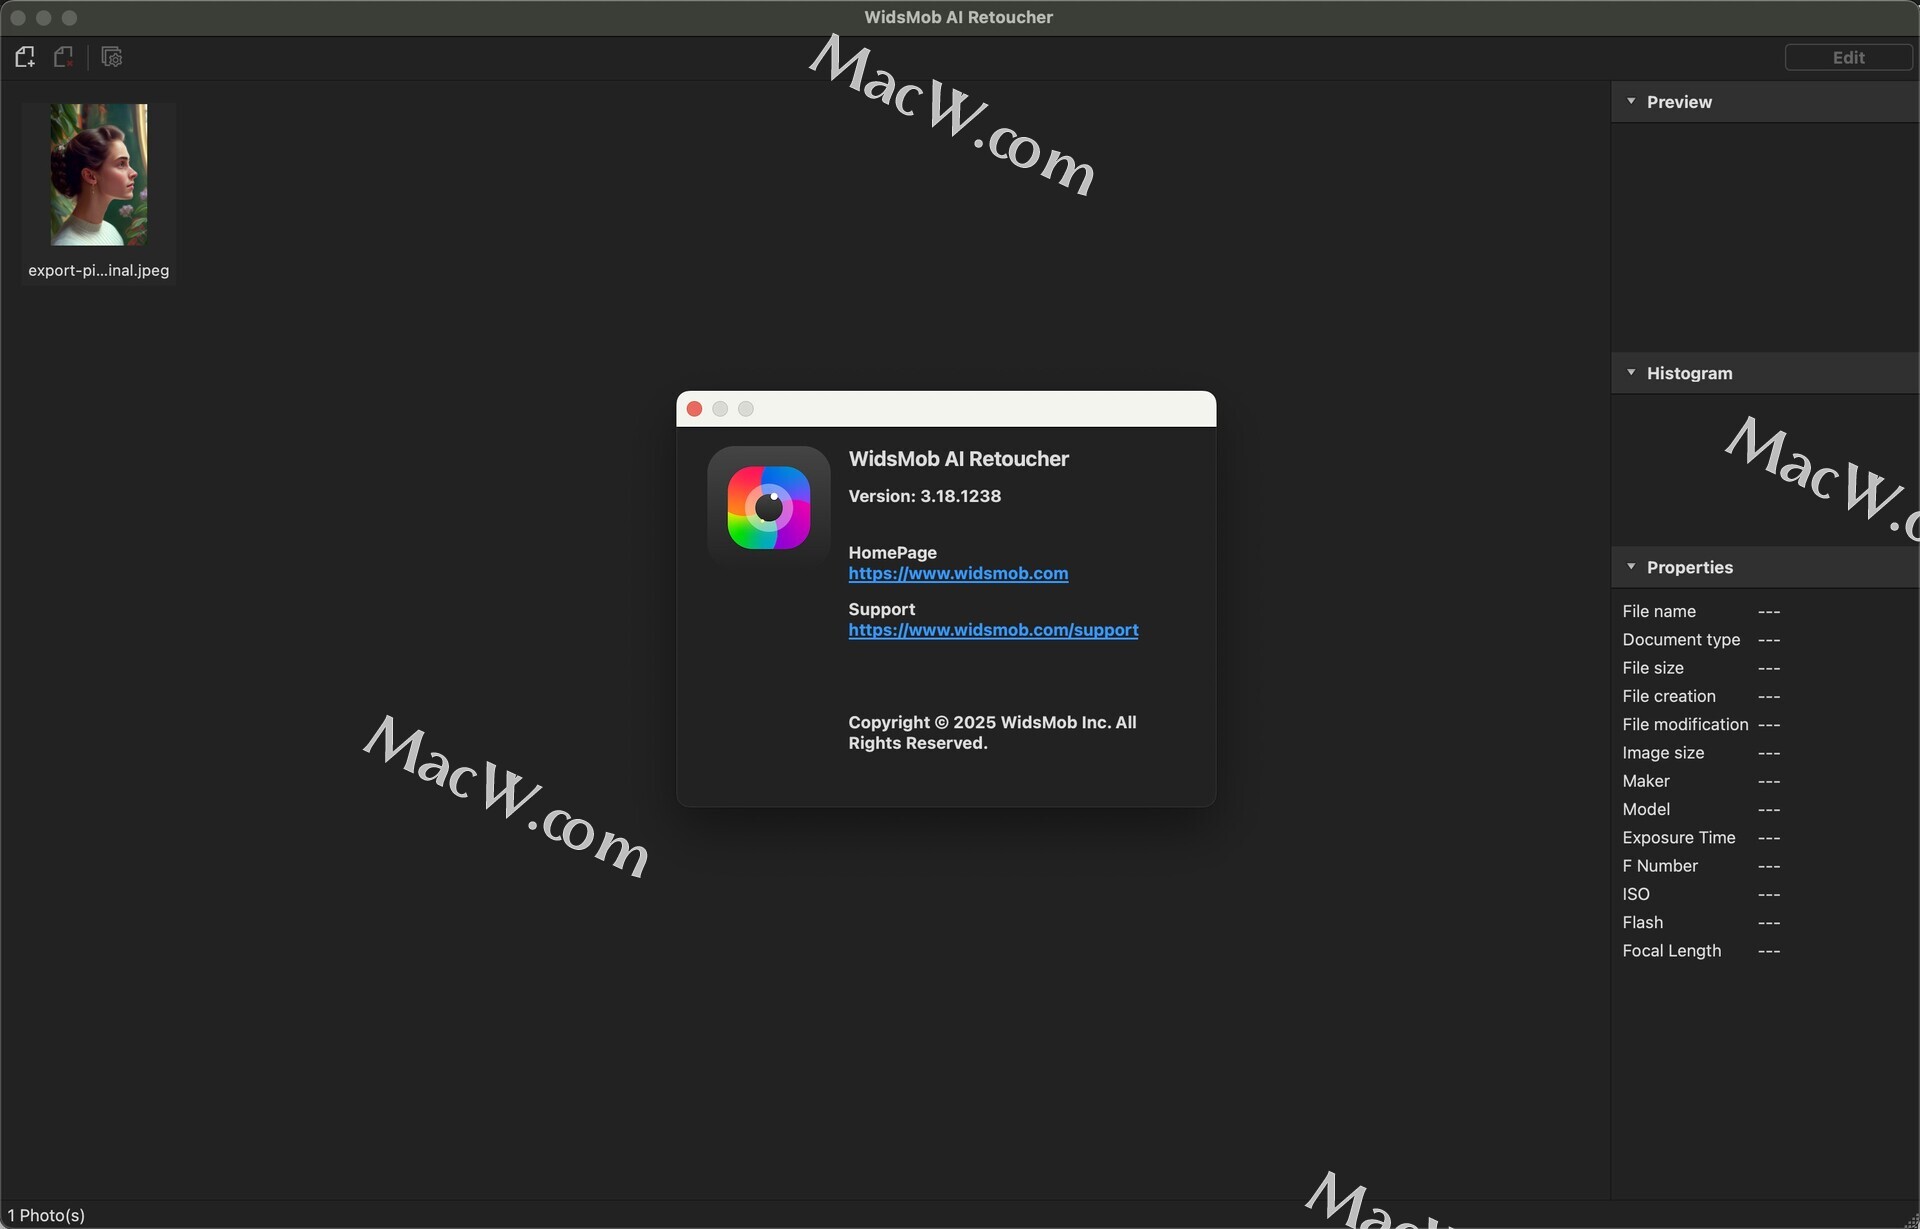
Task: Close the About dialog with red button
Action: coord(694,409)
